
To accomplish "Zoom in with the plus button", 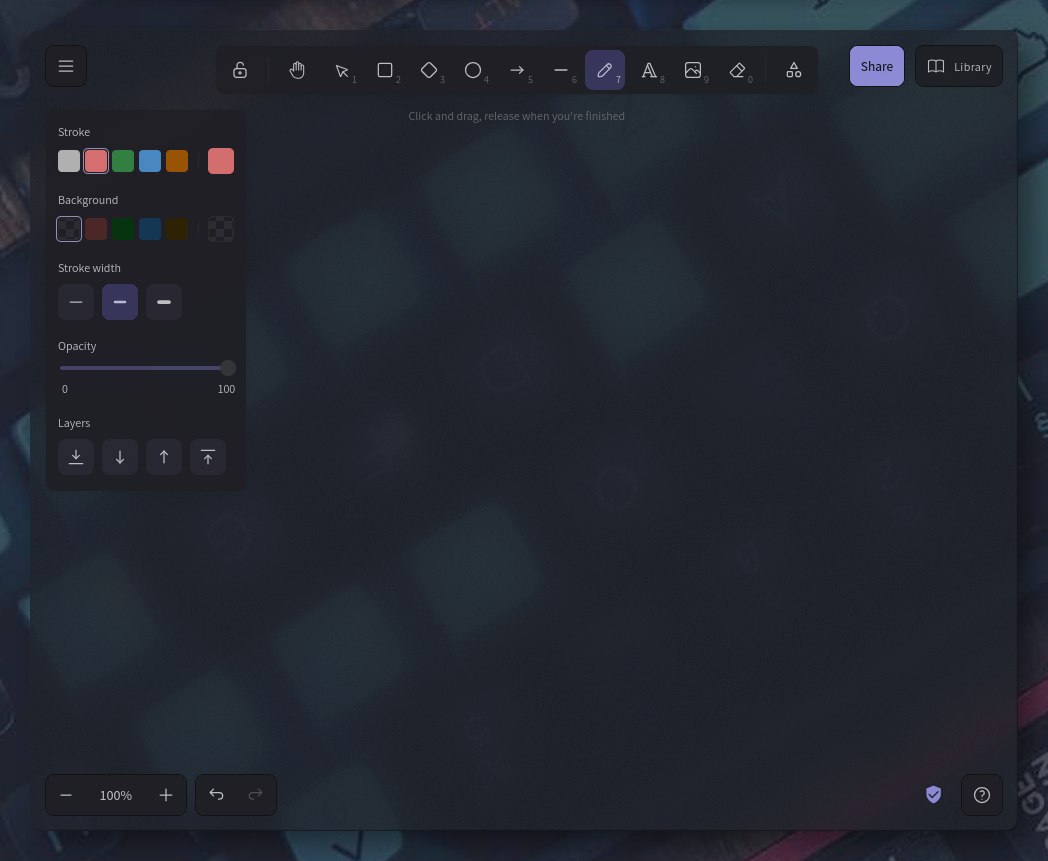I will pyautogui.click(x=166, y=795).
